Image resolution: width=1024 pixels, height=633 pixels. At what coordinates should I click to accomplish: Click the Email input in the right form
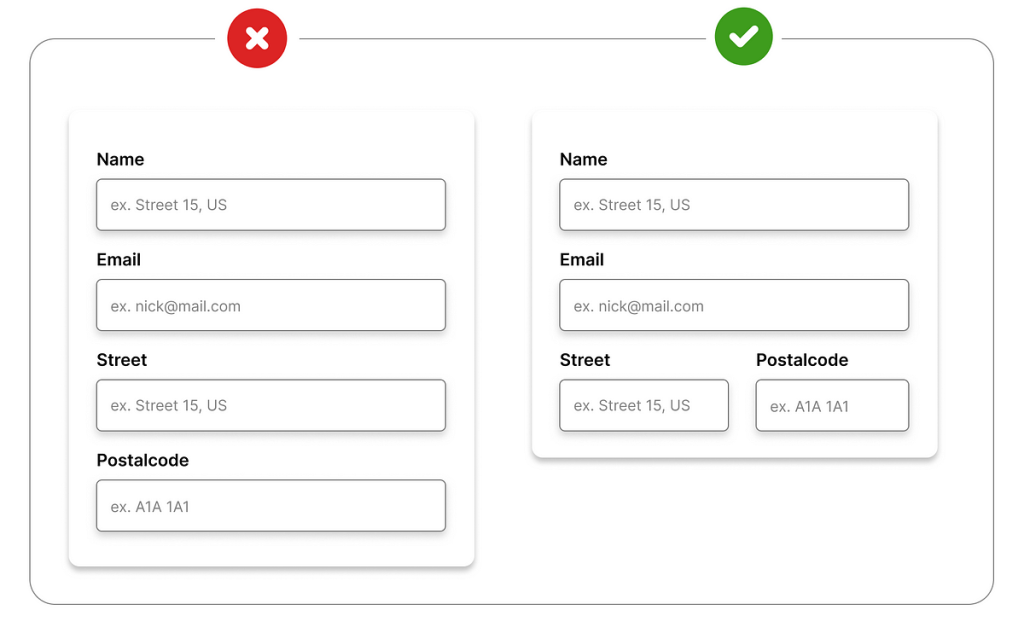[x=733, y=305]
